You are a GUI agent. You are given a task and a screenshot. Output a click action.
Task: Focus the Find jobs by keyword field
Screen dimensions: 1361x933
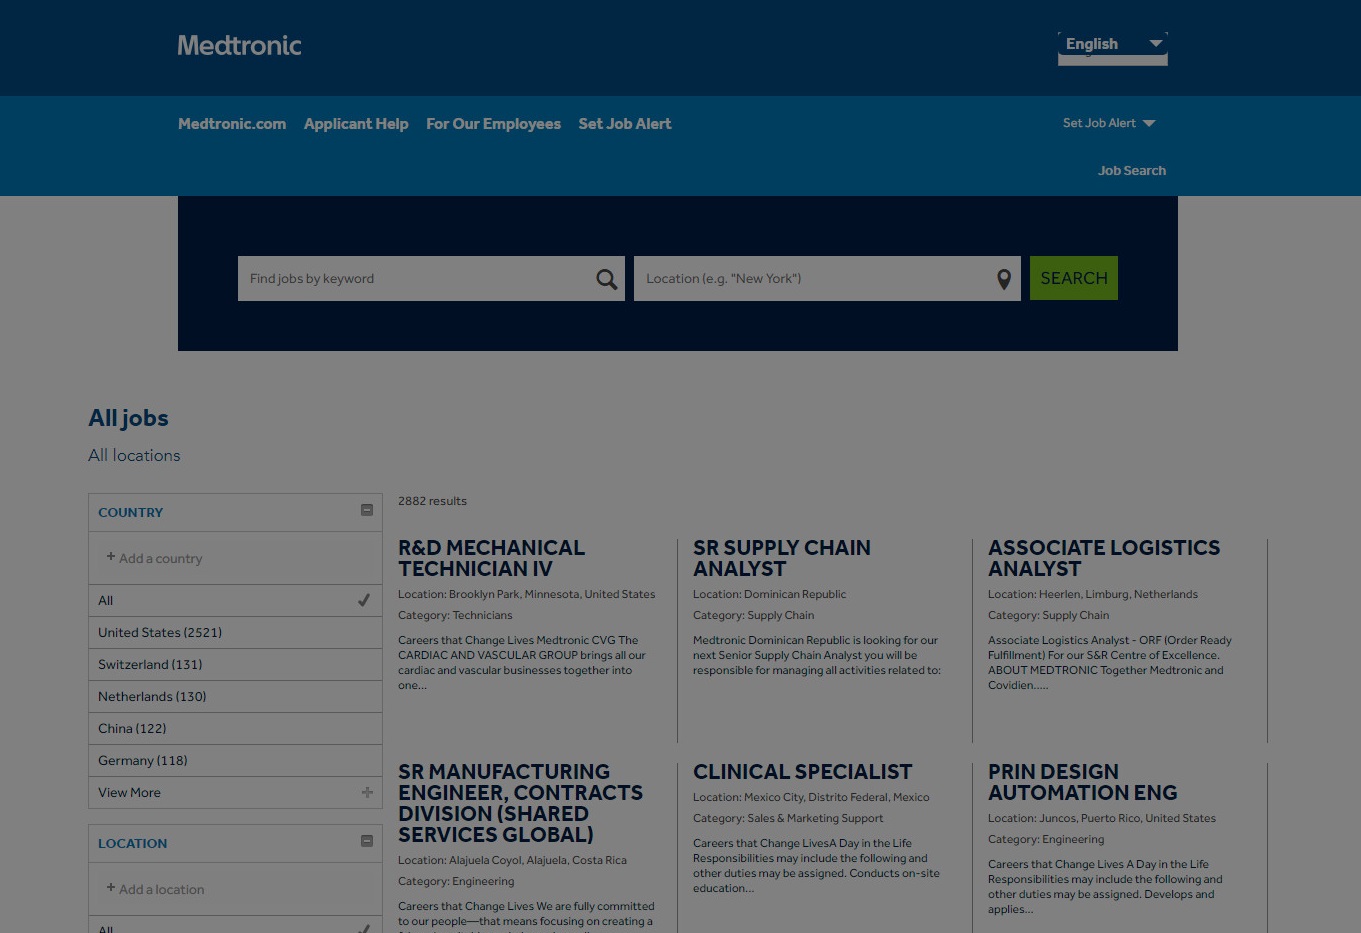[415, 279]
